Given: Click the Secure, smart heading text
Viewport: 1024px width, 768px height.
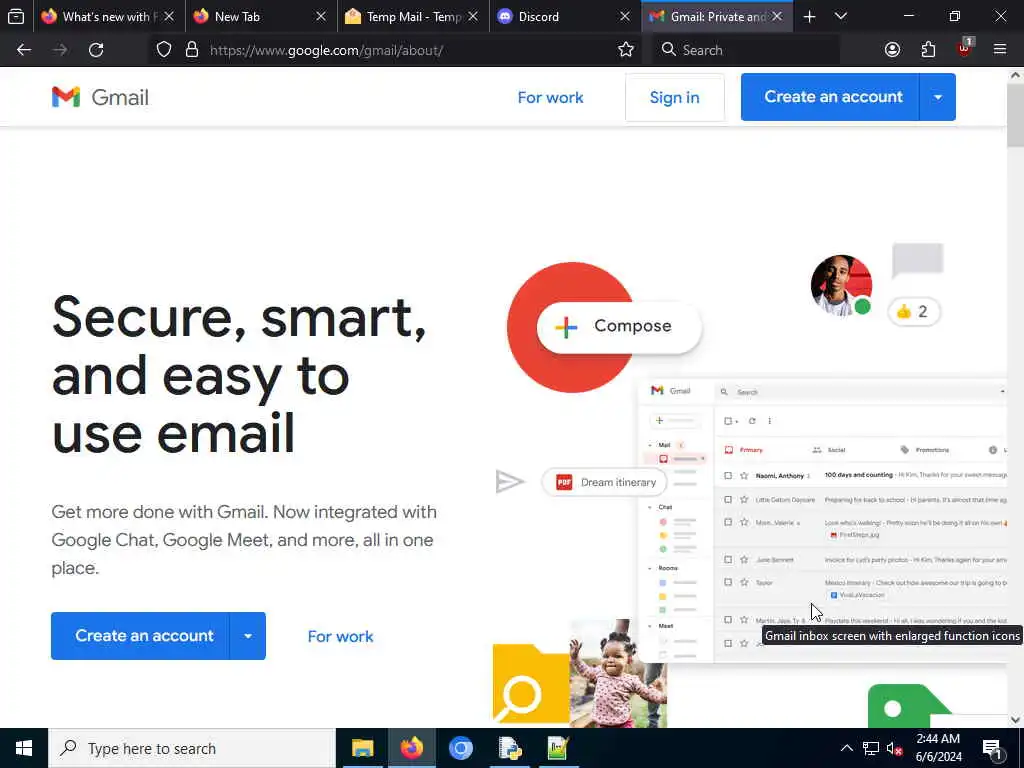Looking at the screenshot, I should click(x=239, y=374).
